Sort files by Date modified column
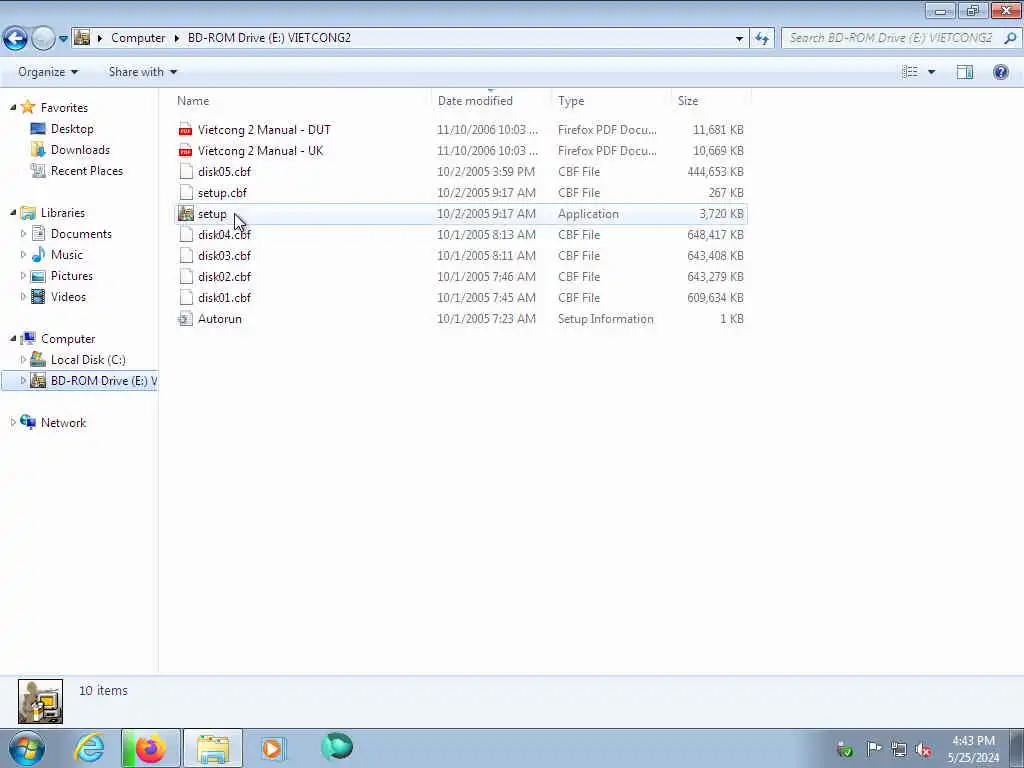1024x768 pixels. (475, 101)
